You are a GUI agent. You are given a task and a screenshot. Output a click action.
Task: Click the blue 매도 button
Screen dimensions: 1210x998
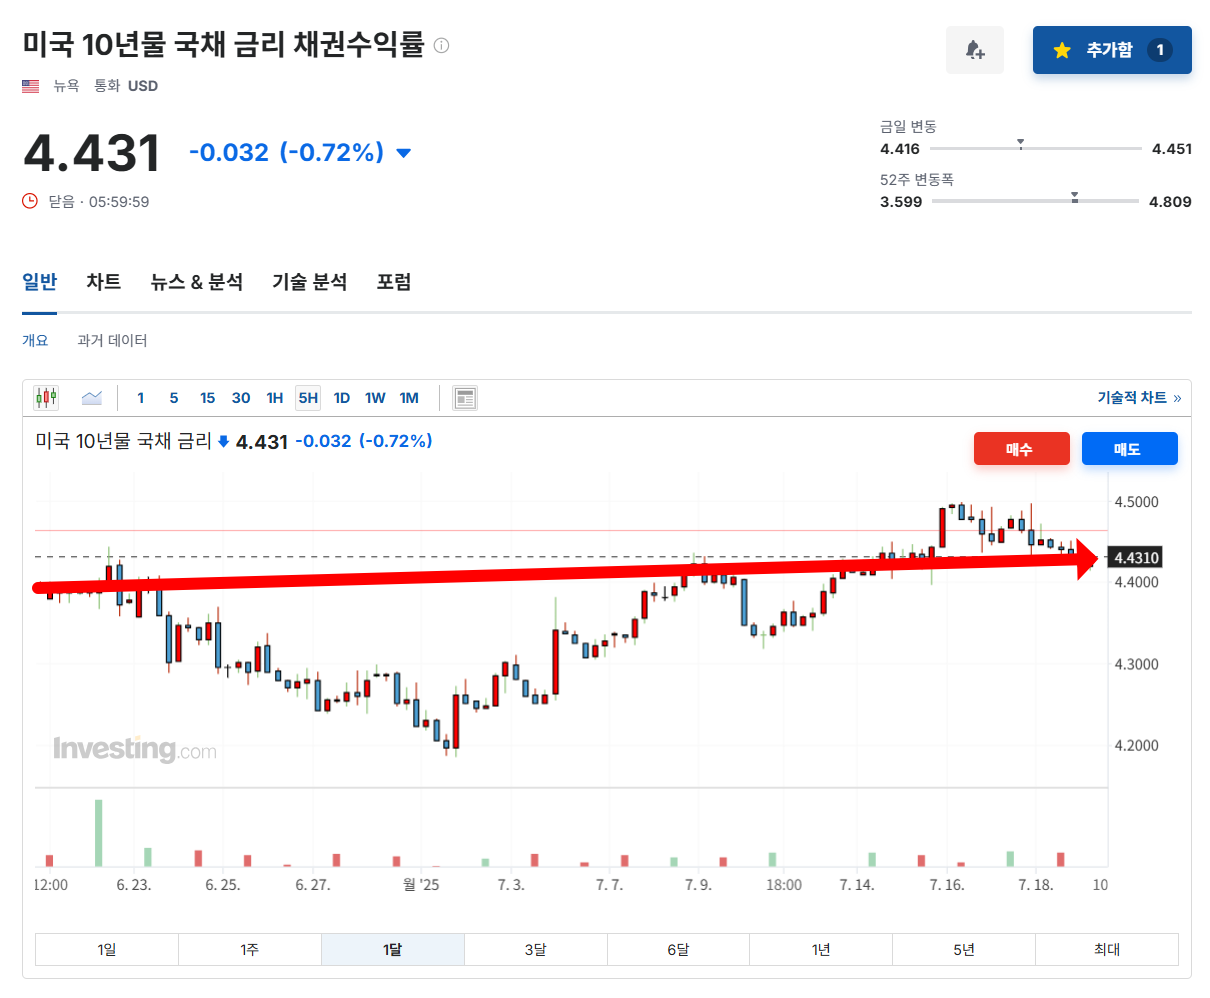(x=1129, y=448)
